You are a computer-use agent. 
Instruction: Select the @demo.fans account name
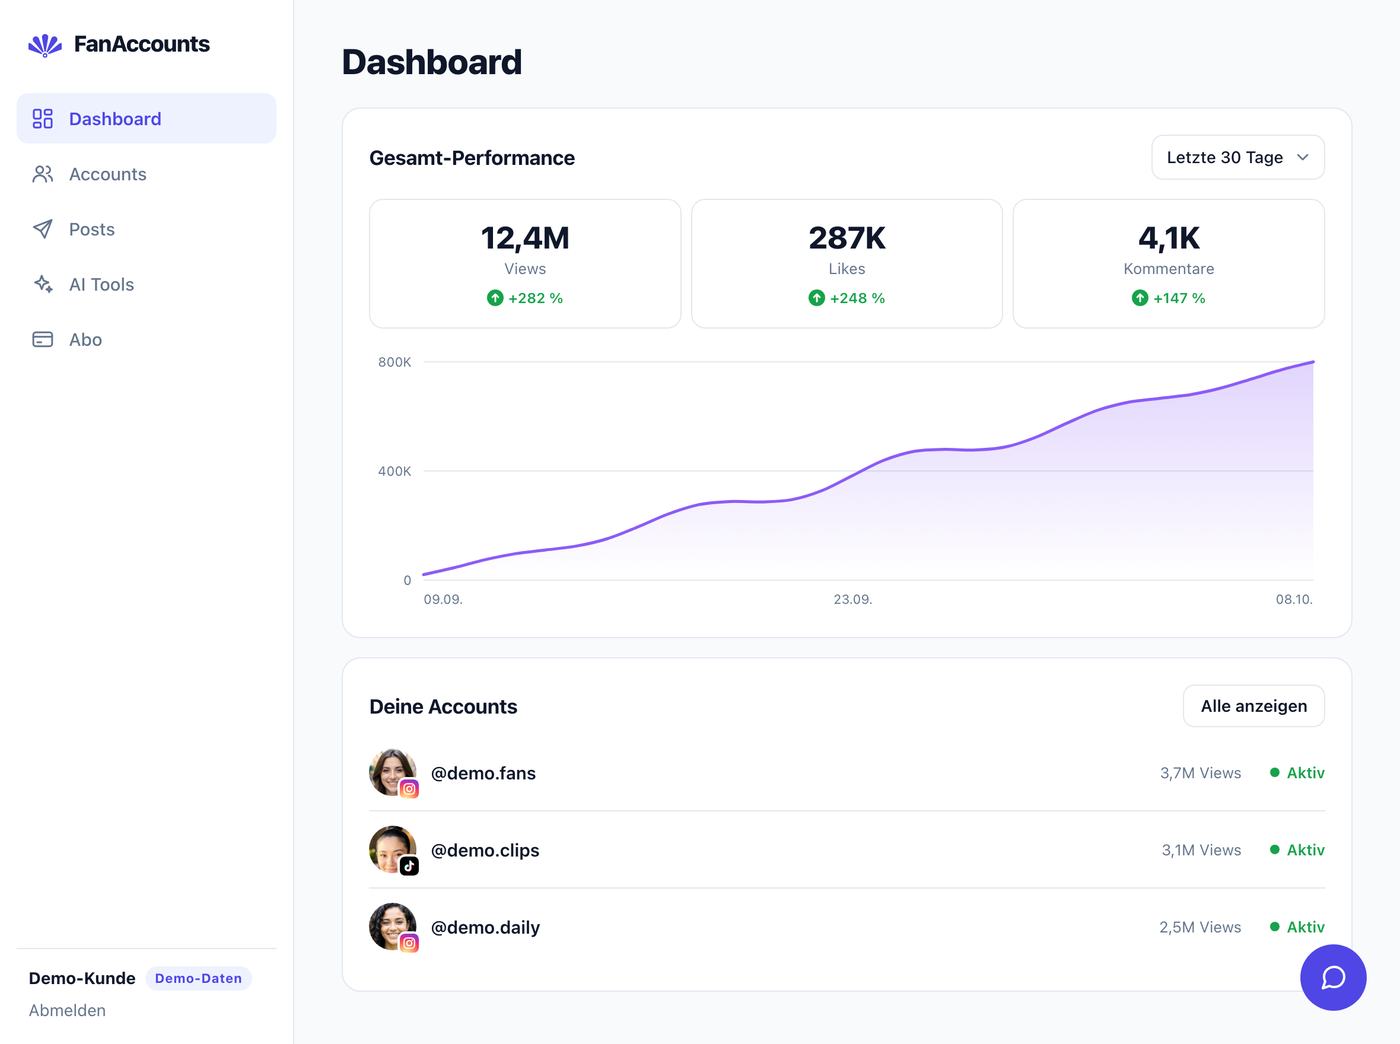tap(483, 773)
